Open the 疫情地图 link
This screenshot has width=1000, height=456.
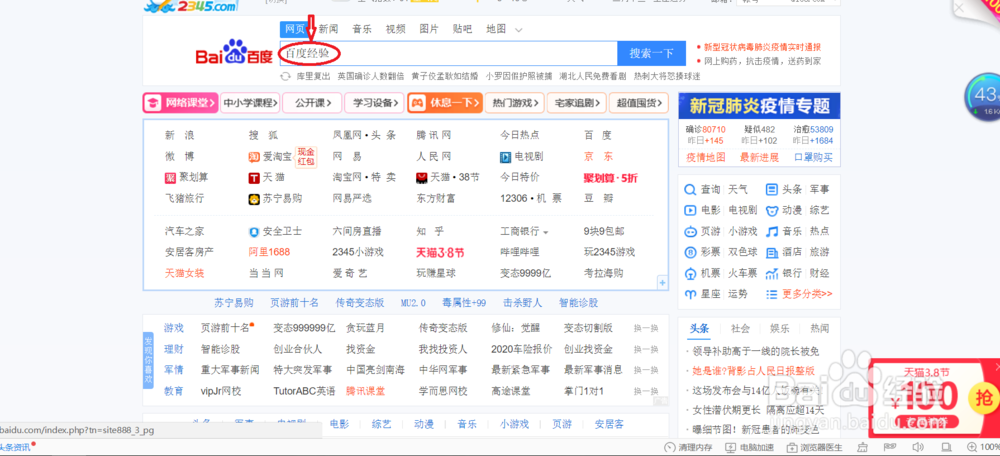pyautogui.click(x=705, y=158)
